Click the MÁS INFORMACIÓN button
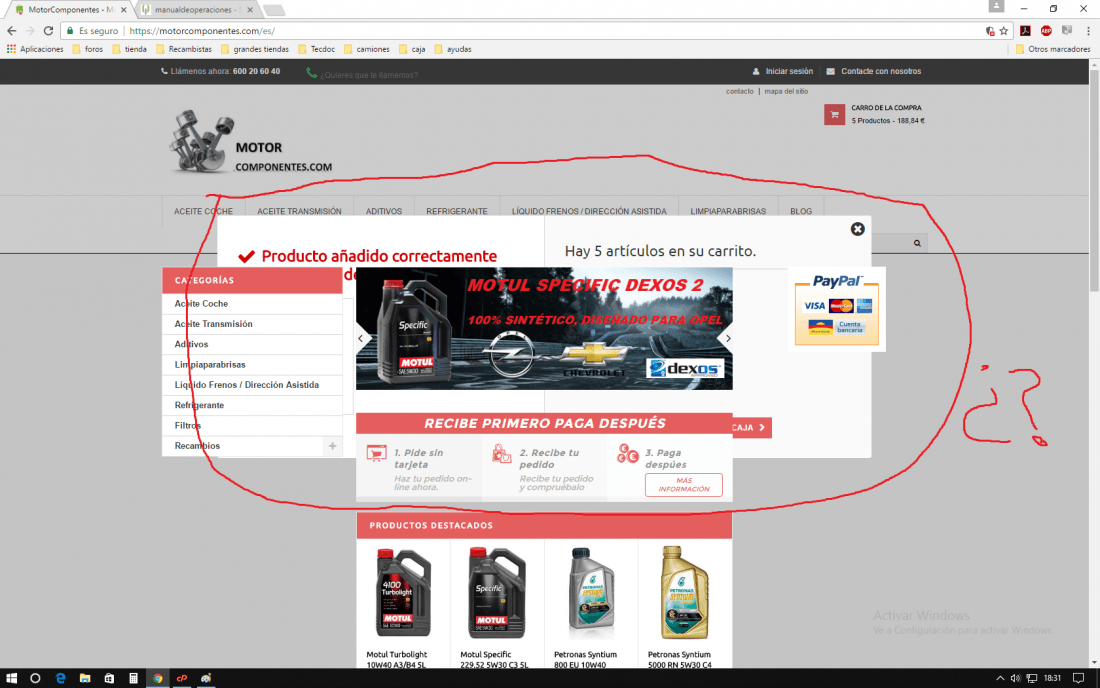 coord(683,485)
